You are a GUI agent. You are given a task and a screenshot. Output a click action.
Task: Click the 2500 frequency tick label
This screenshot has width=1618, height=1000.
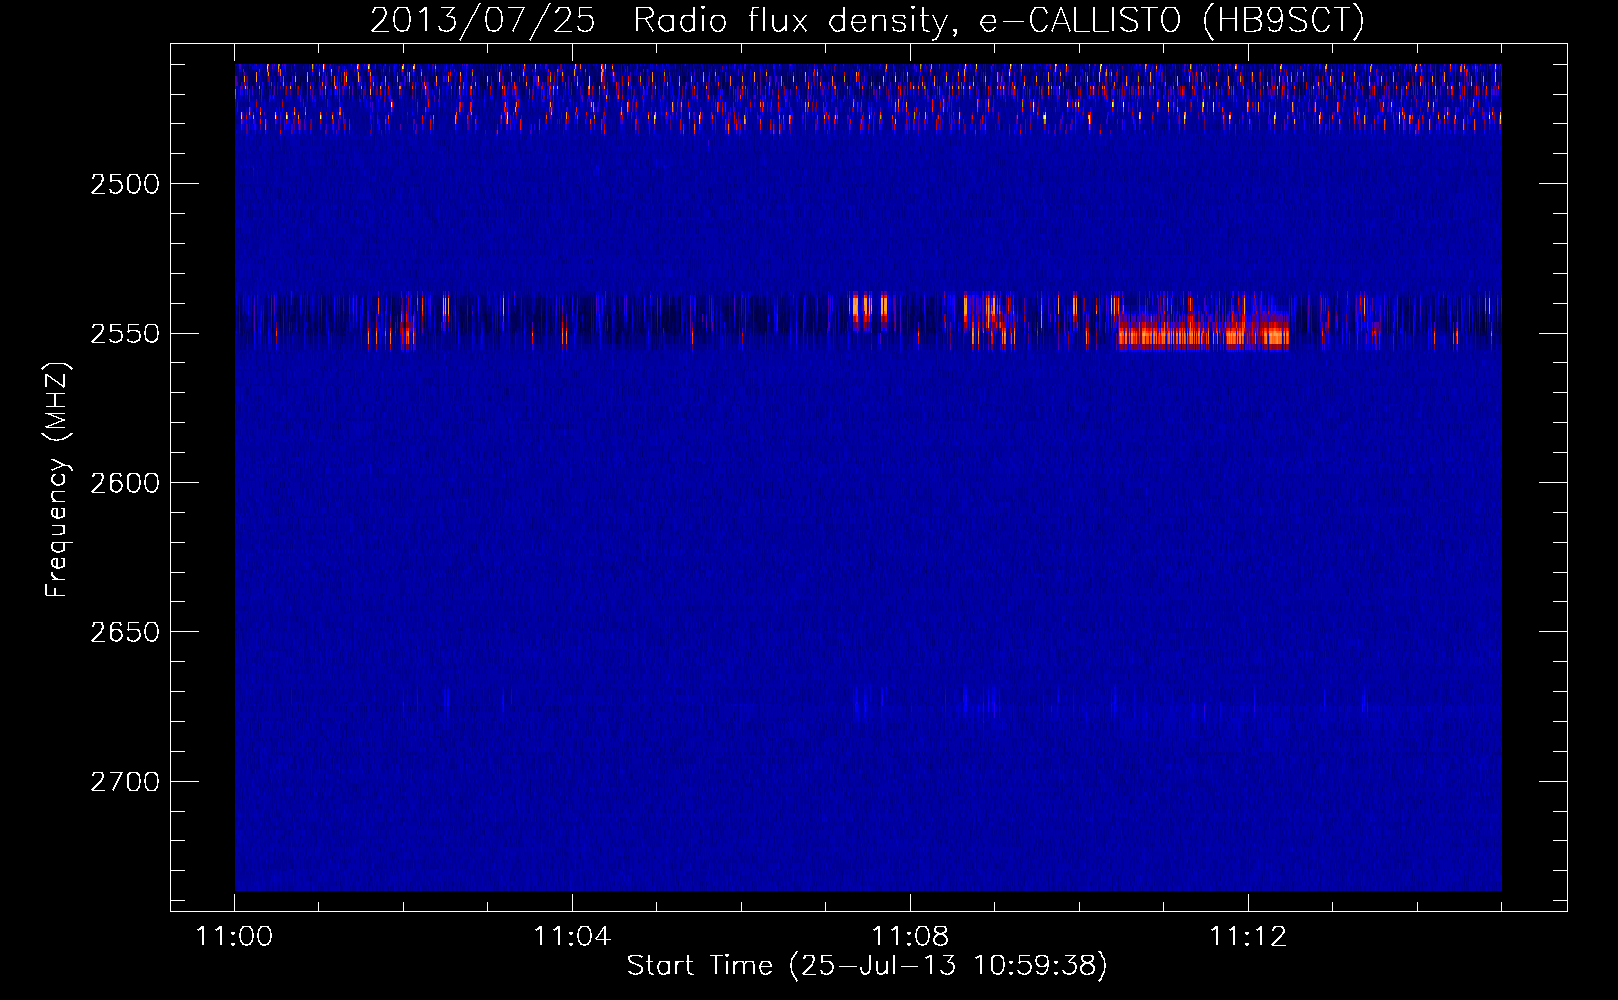tap(125, 184)
